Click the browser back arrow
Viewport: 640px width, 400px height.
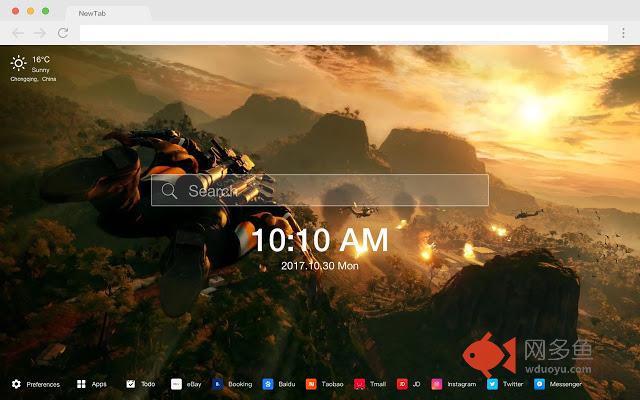coord(18,33)
